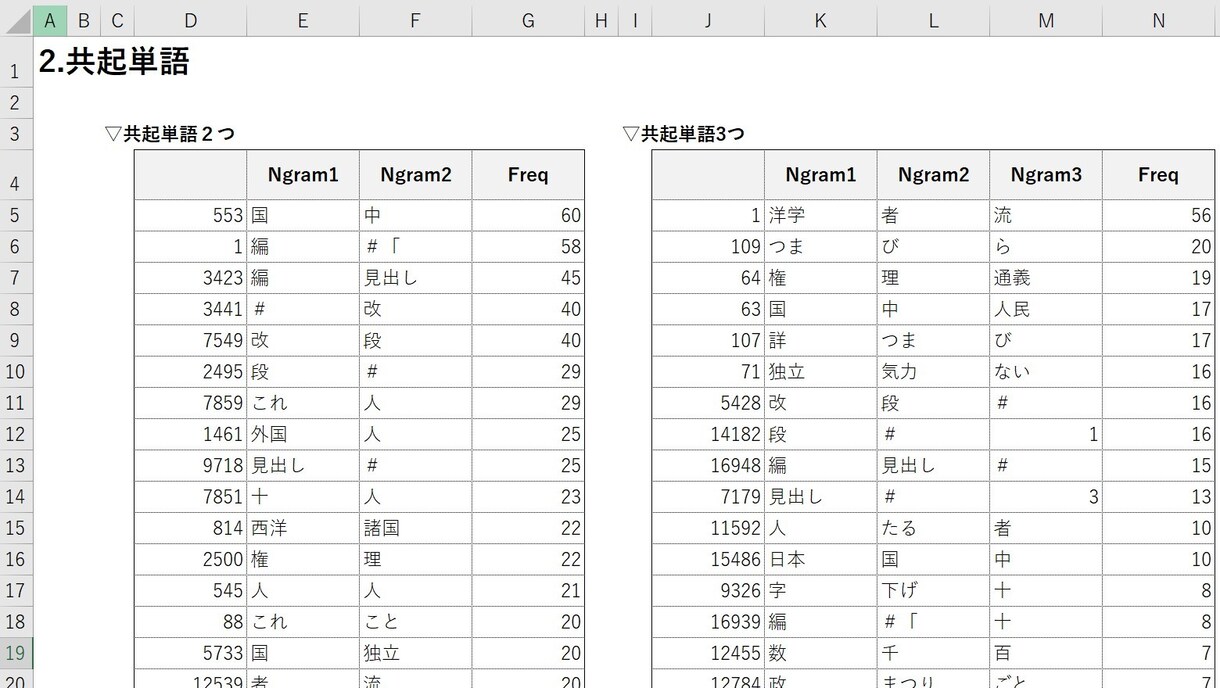The height and width of the screenshot is (688, 1220).
Task: Select column A header
Action: (x=50, y=20)
